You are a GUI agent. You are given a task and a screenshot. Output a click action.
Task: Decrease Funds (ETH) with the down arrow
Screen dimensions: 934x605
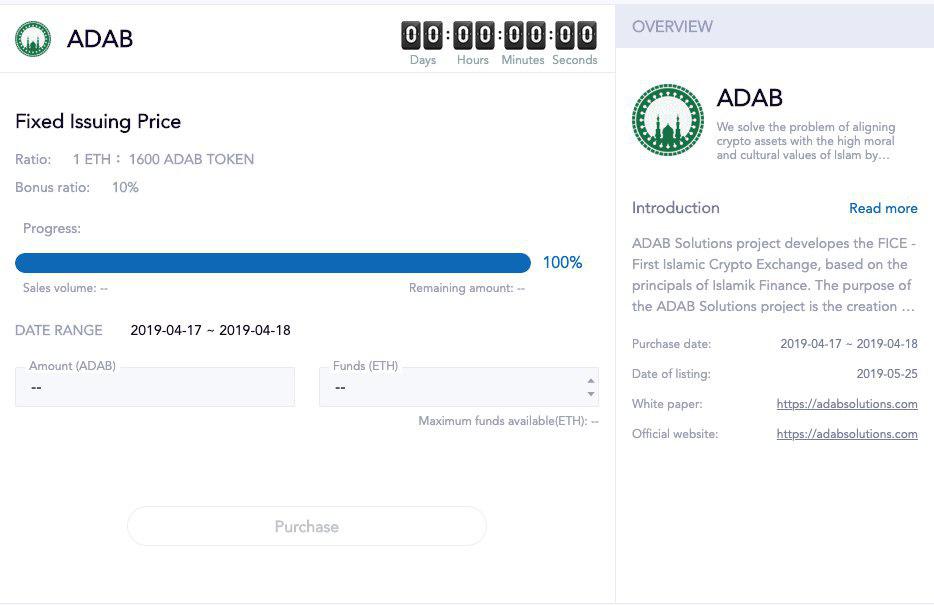(590, 394)
